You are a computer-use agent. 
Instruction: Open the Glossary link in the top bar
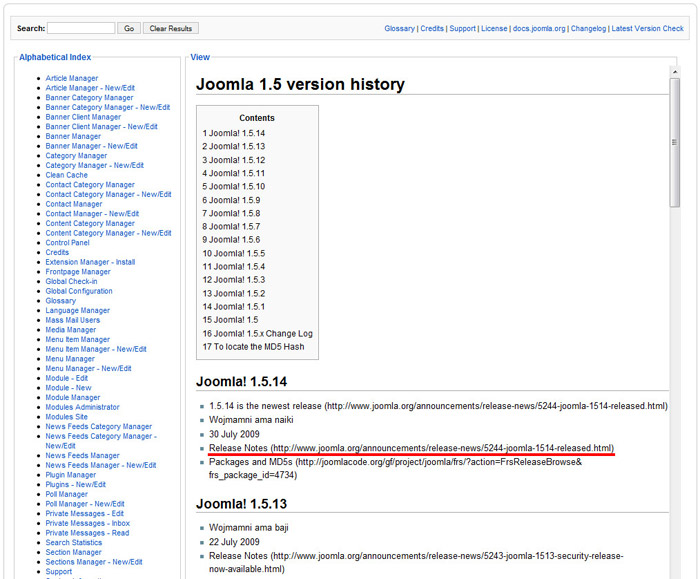pyautogui.click(x=400, y=28)
